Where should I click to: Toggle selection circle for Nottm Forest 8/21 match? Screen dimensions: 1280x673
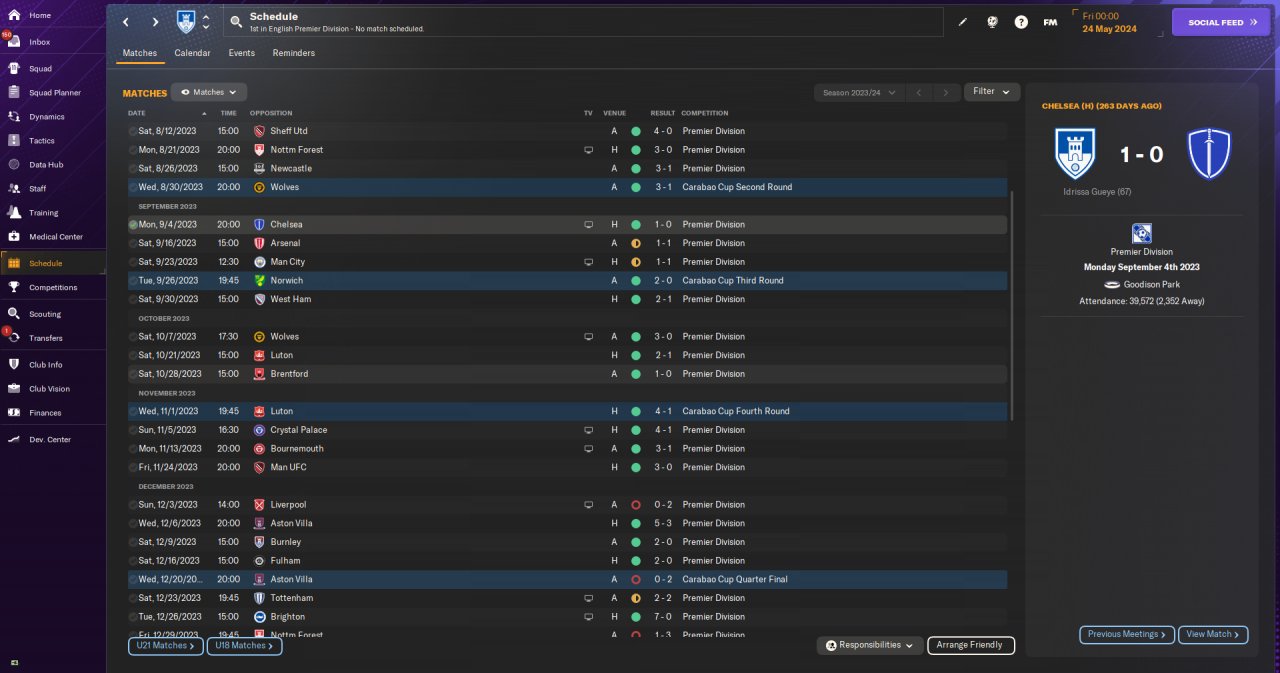[x=133, y=150]
